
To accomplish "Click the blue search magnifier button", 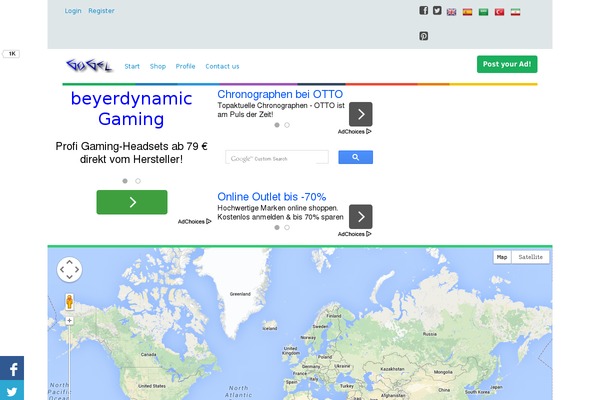I will click(355, 157).
